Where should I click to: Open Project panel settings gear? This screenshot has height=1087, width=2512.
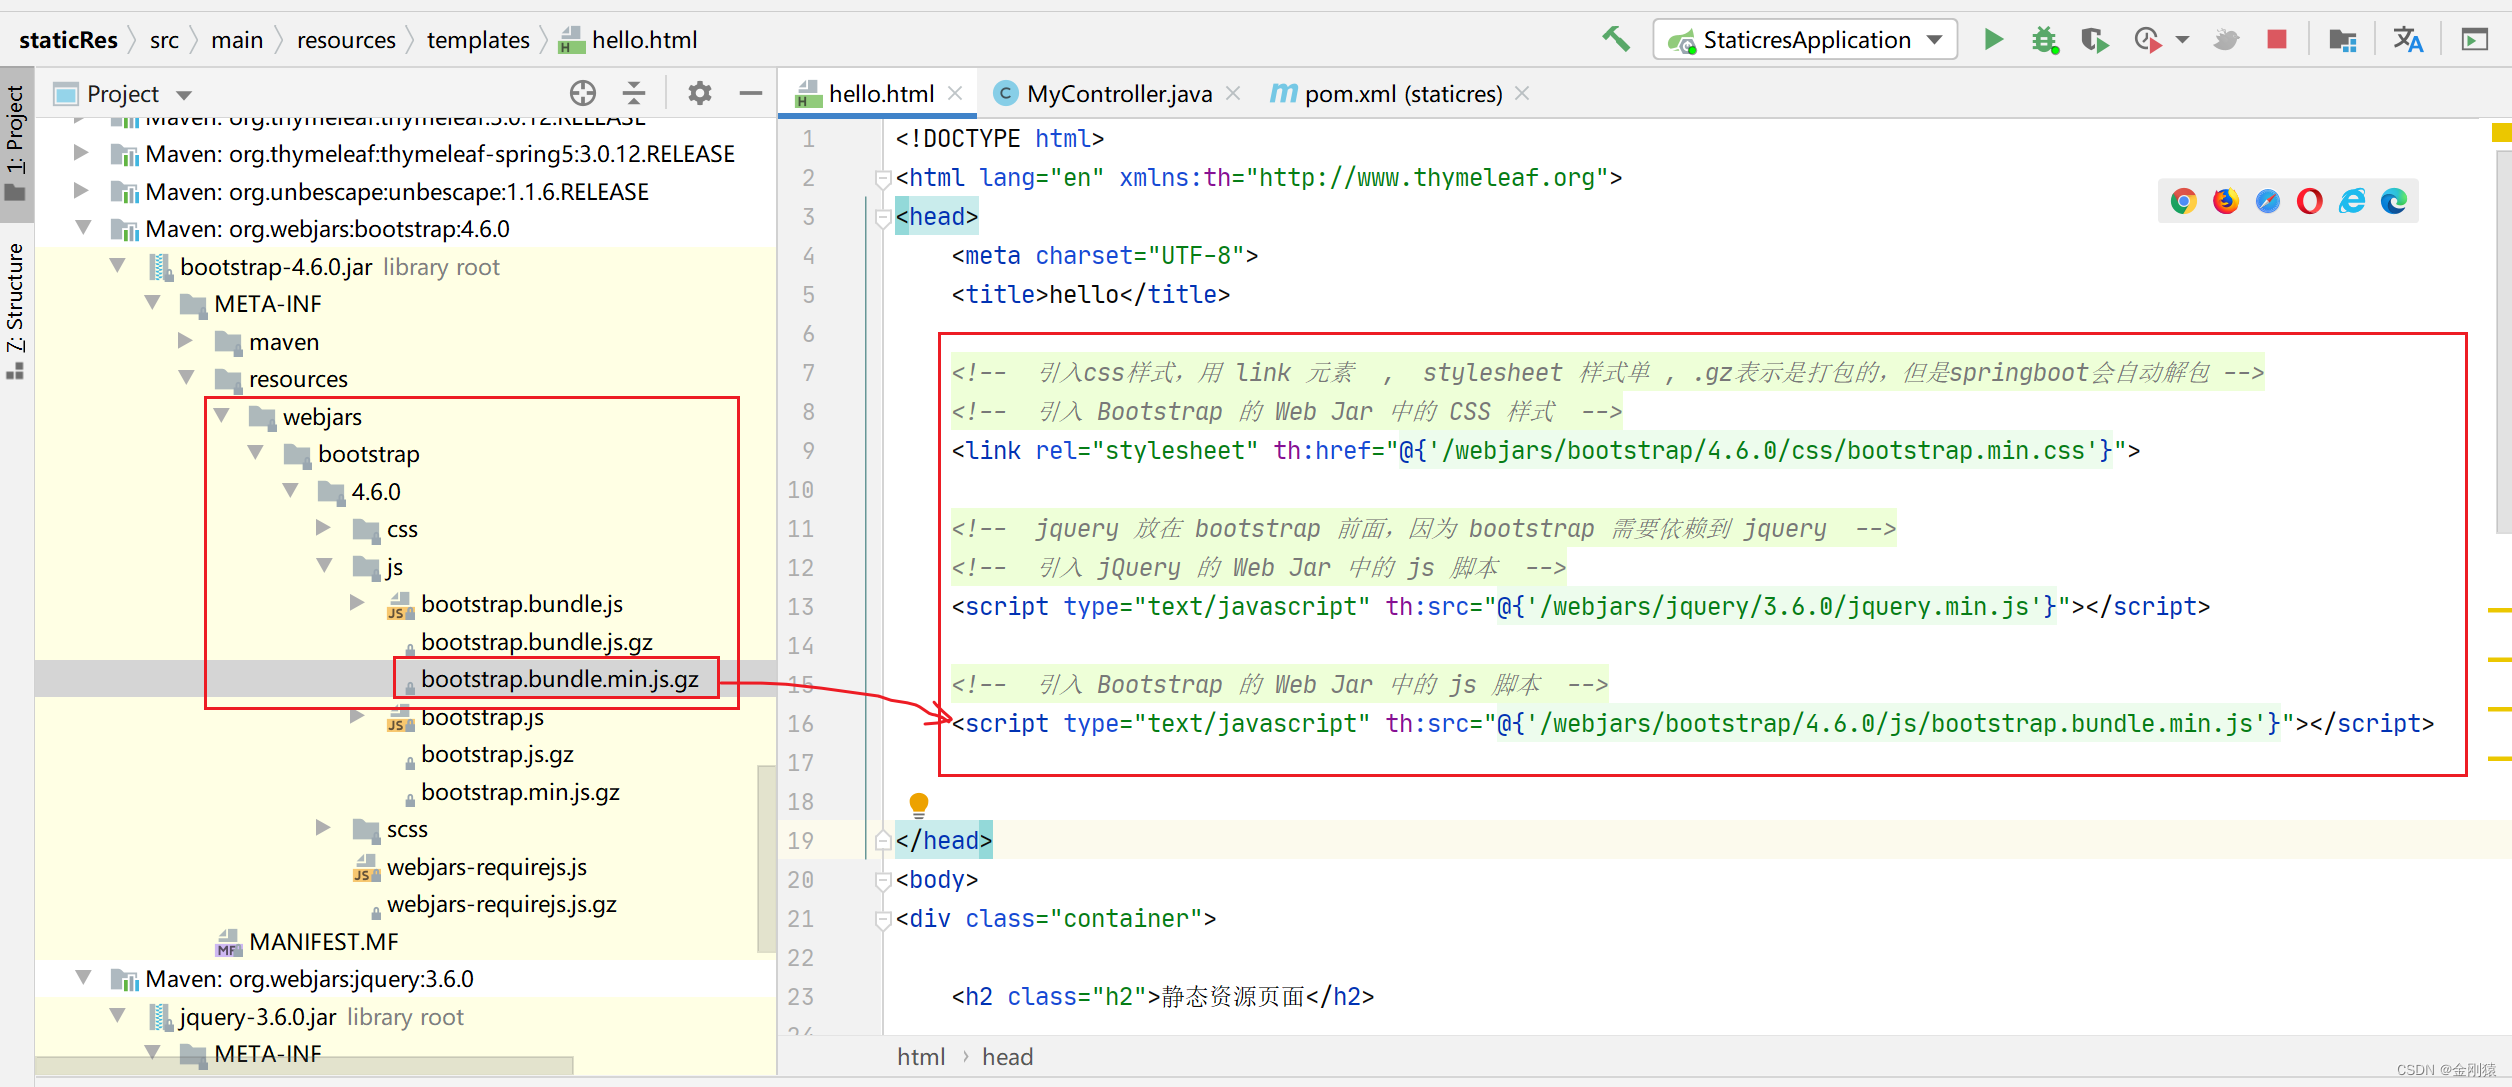[699, 93]
